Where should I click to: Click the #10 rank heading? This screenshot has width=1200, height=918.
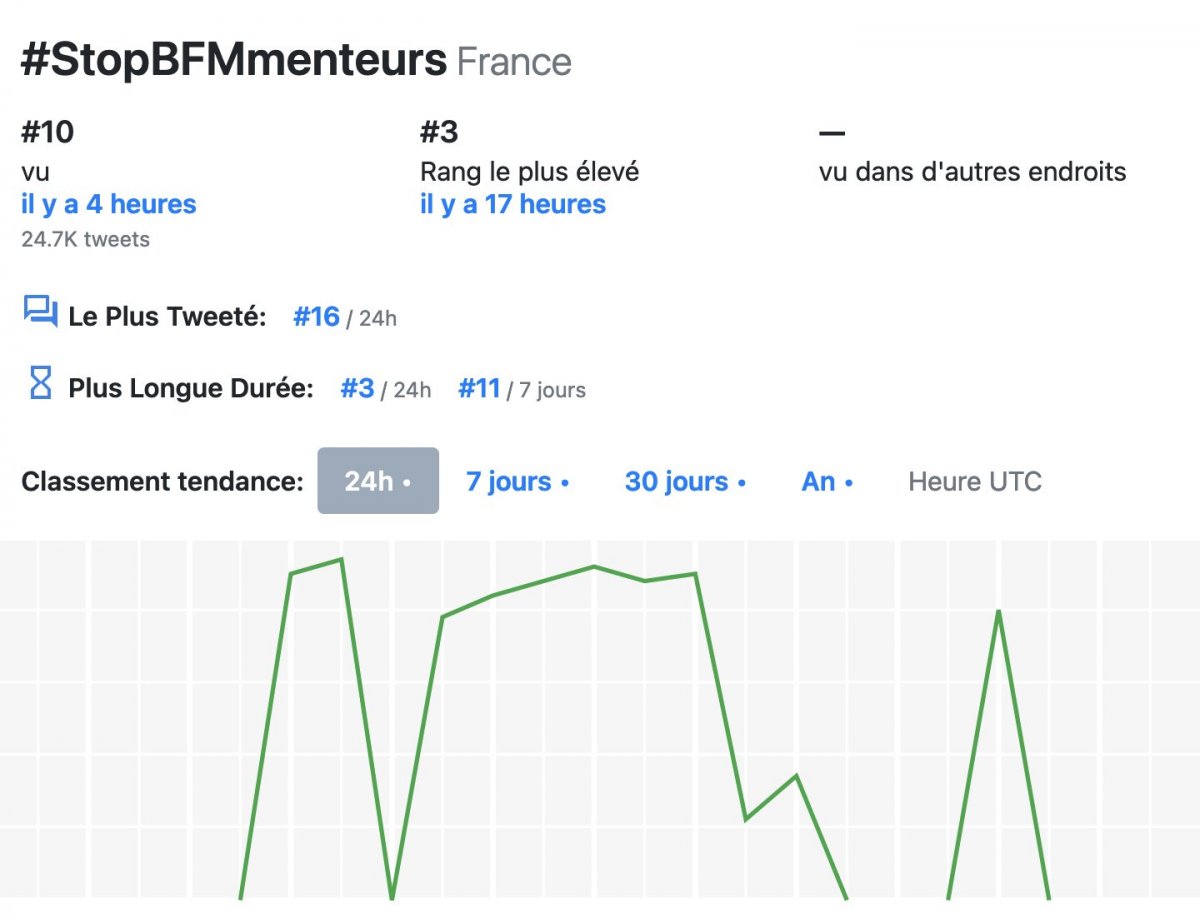[48, 132]
